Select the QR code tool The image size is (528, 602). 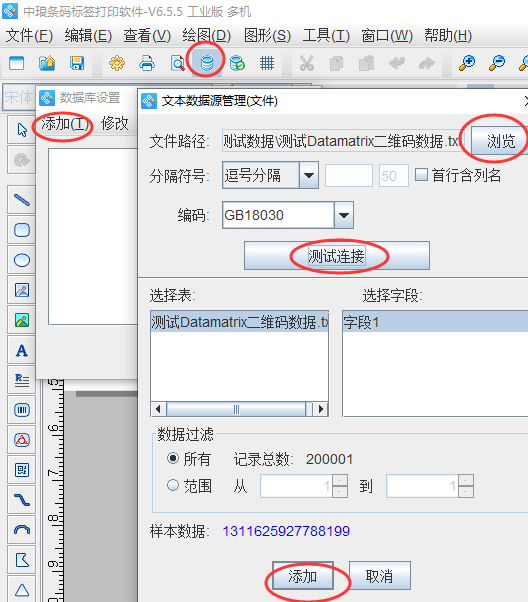(x=22, y=470)
